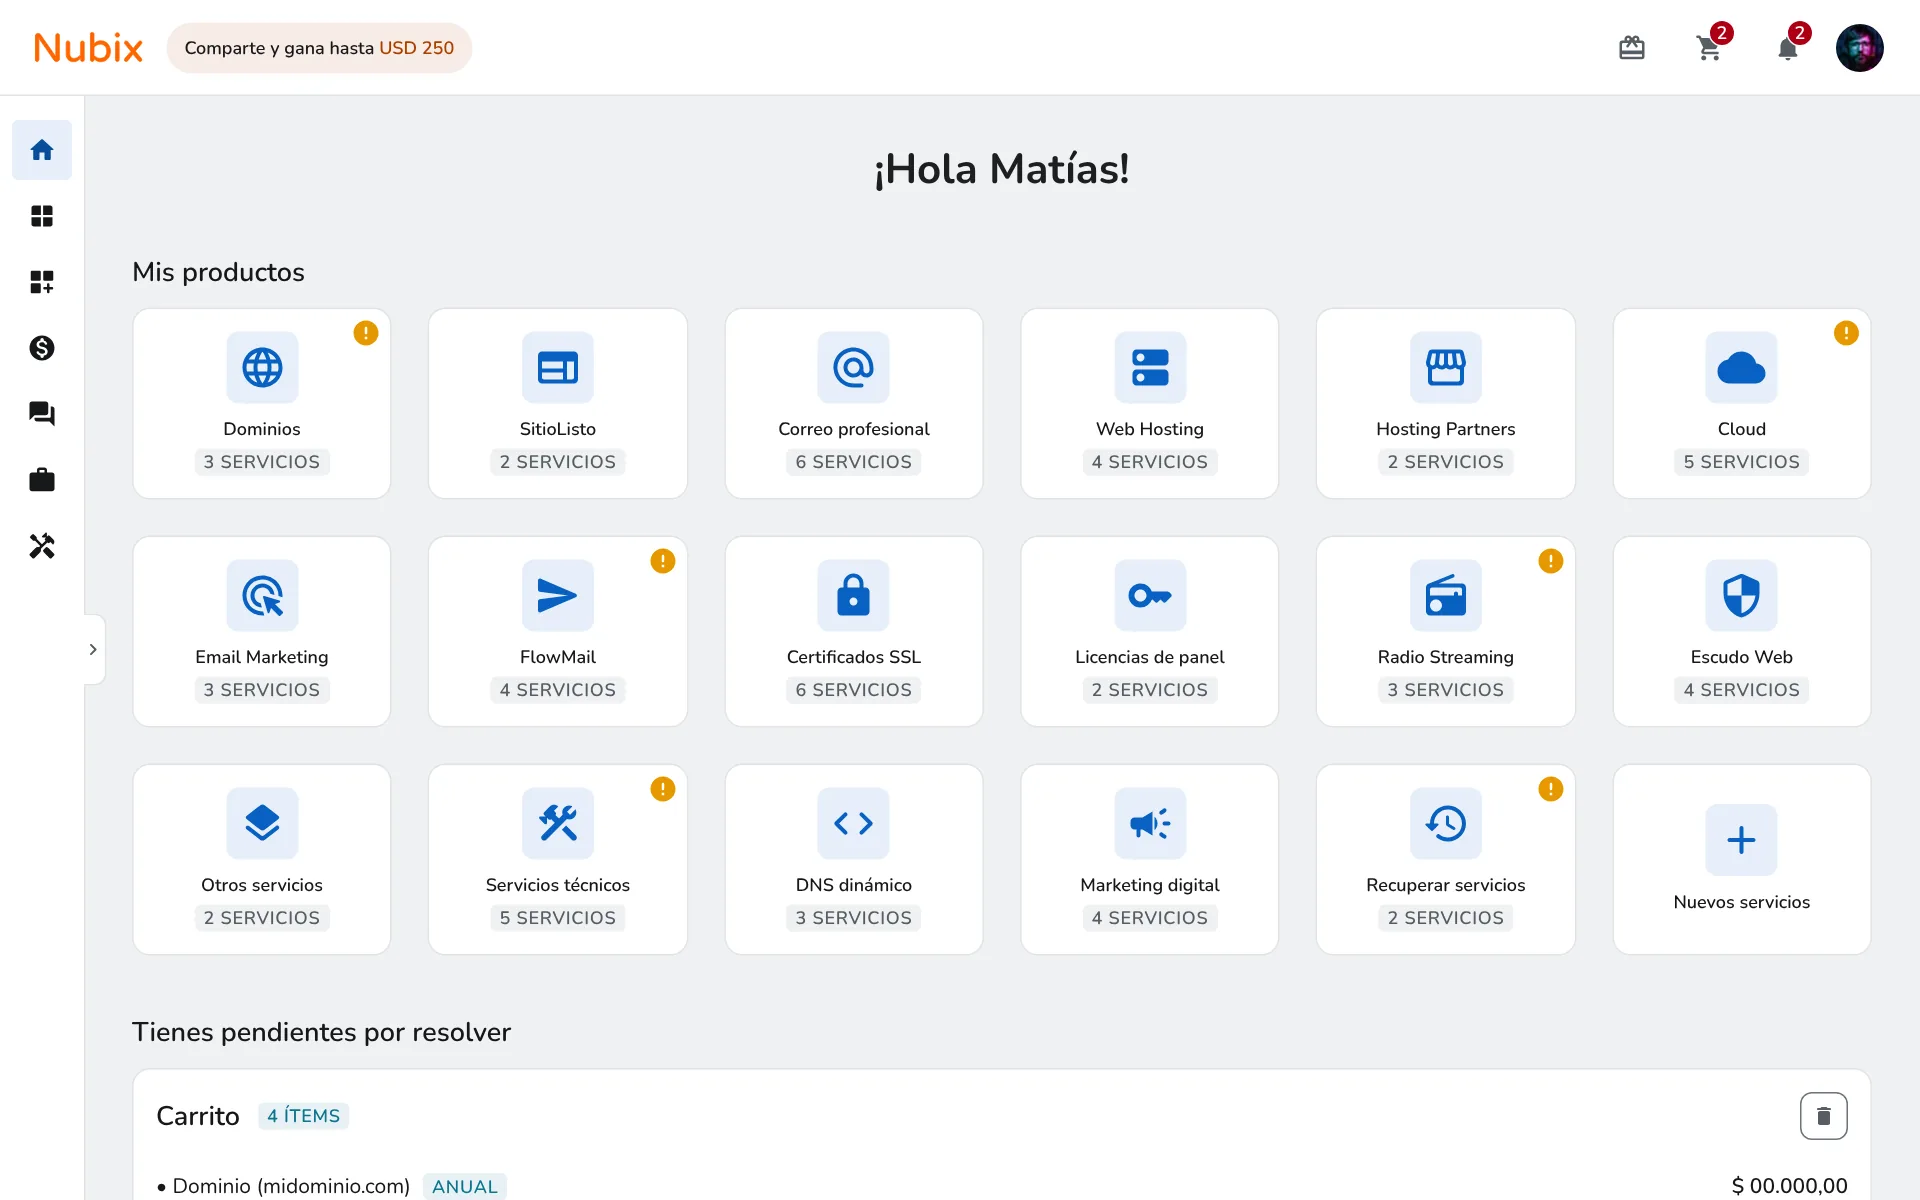Open the Marketing digital card
1920x1200 pixels.
(x=1150, y=860)
